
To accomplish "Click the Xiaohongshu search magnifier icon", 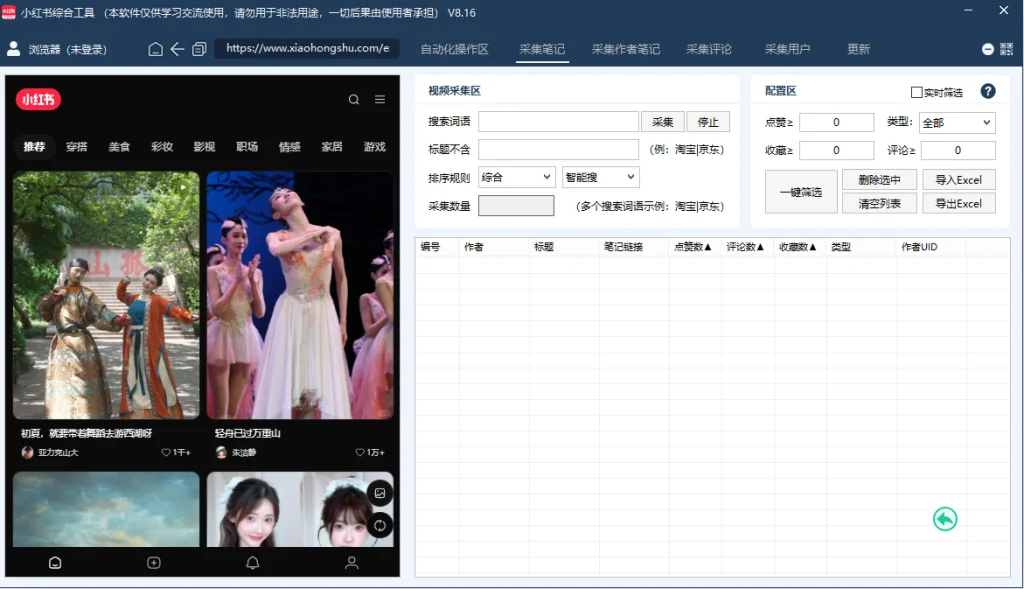I will coord(354,99).
